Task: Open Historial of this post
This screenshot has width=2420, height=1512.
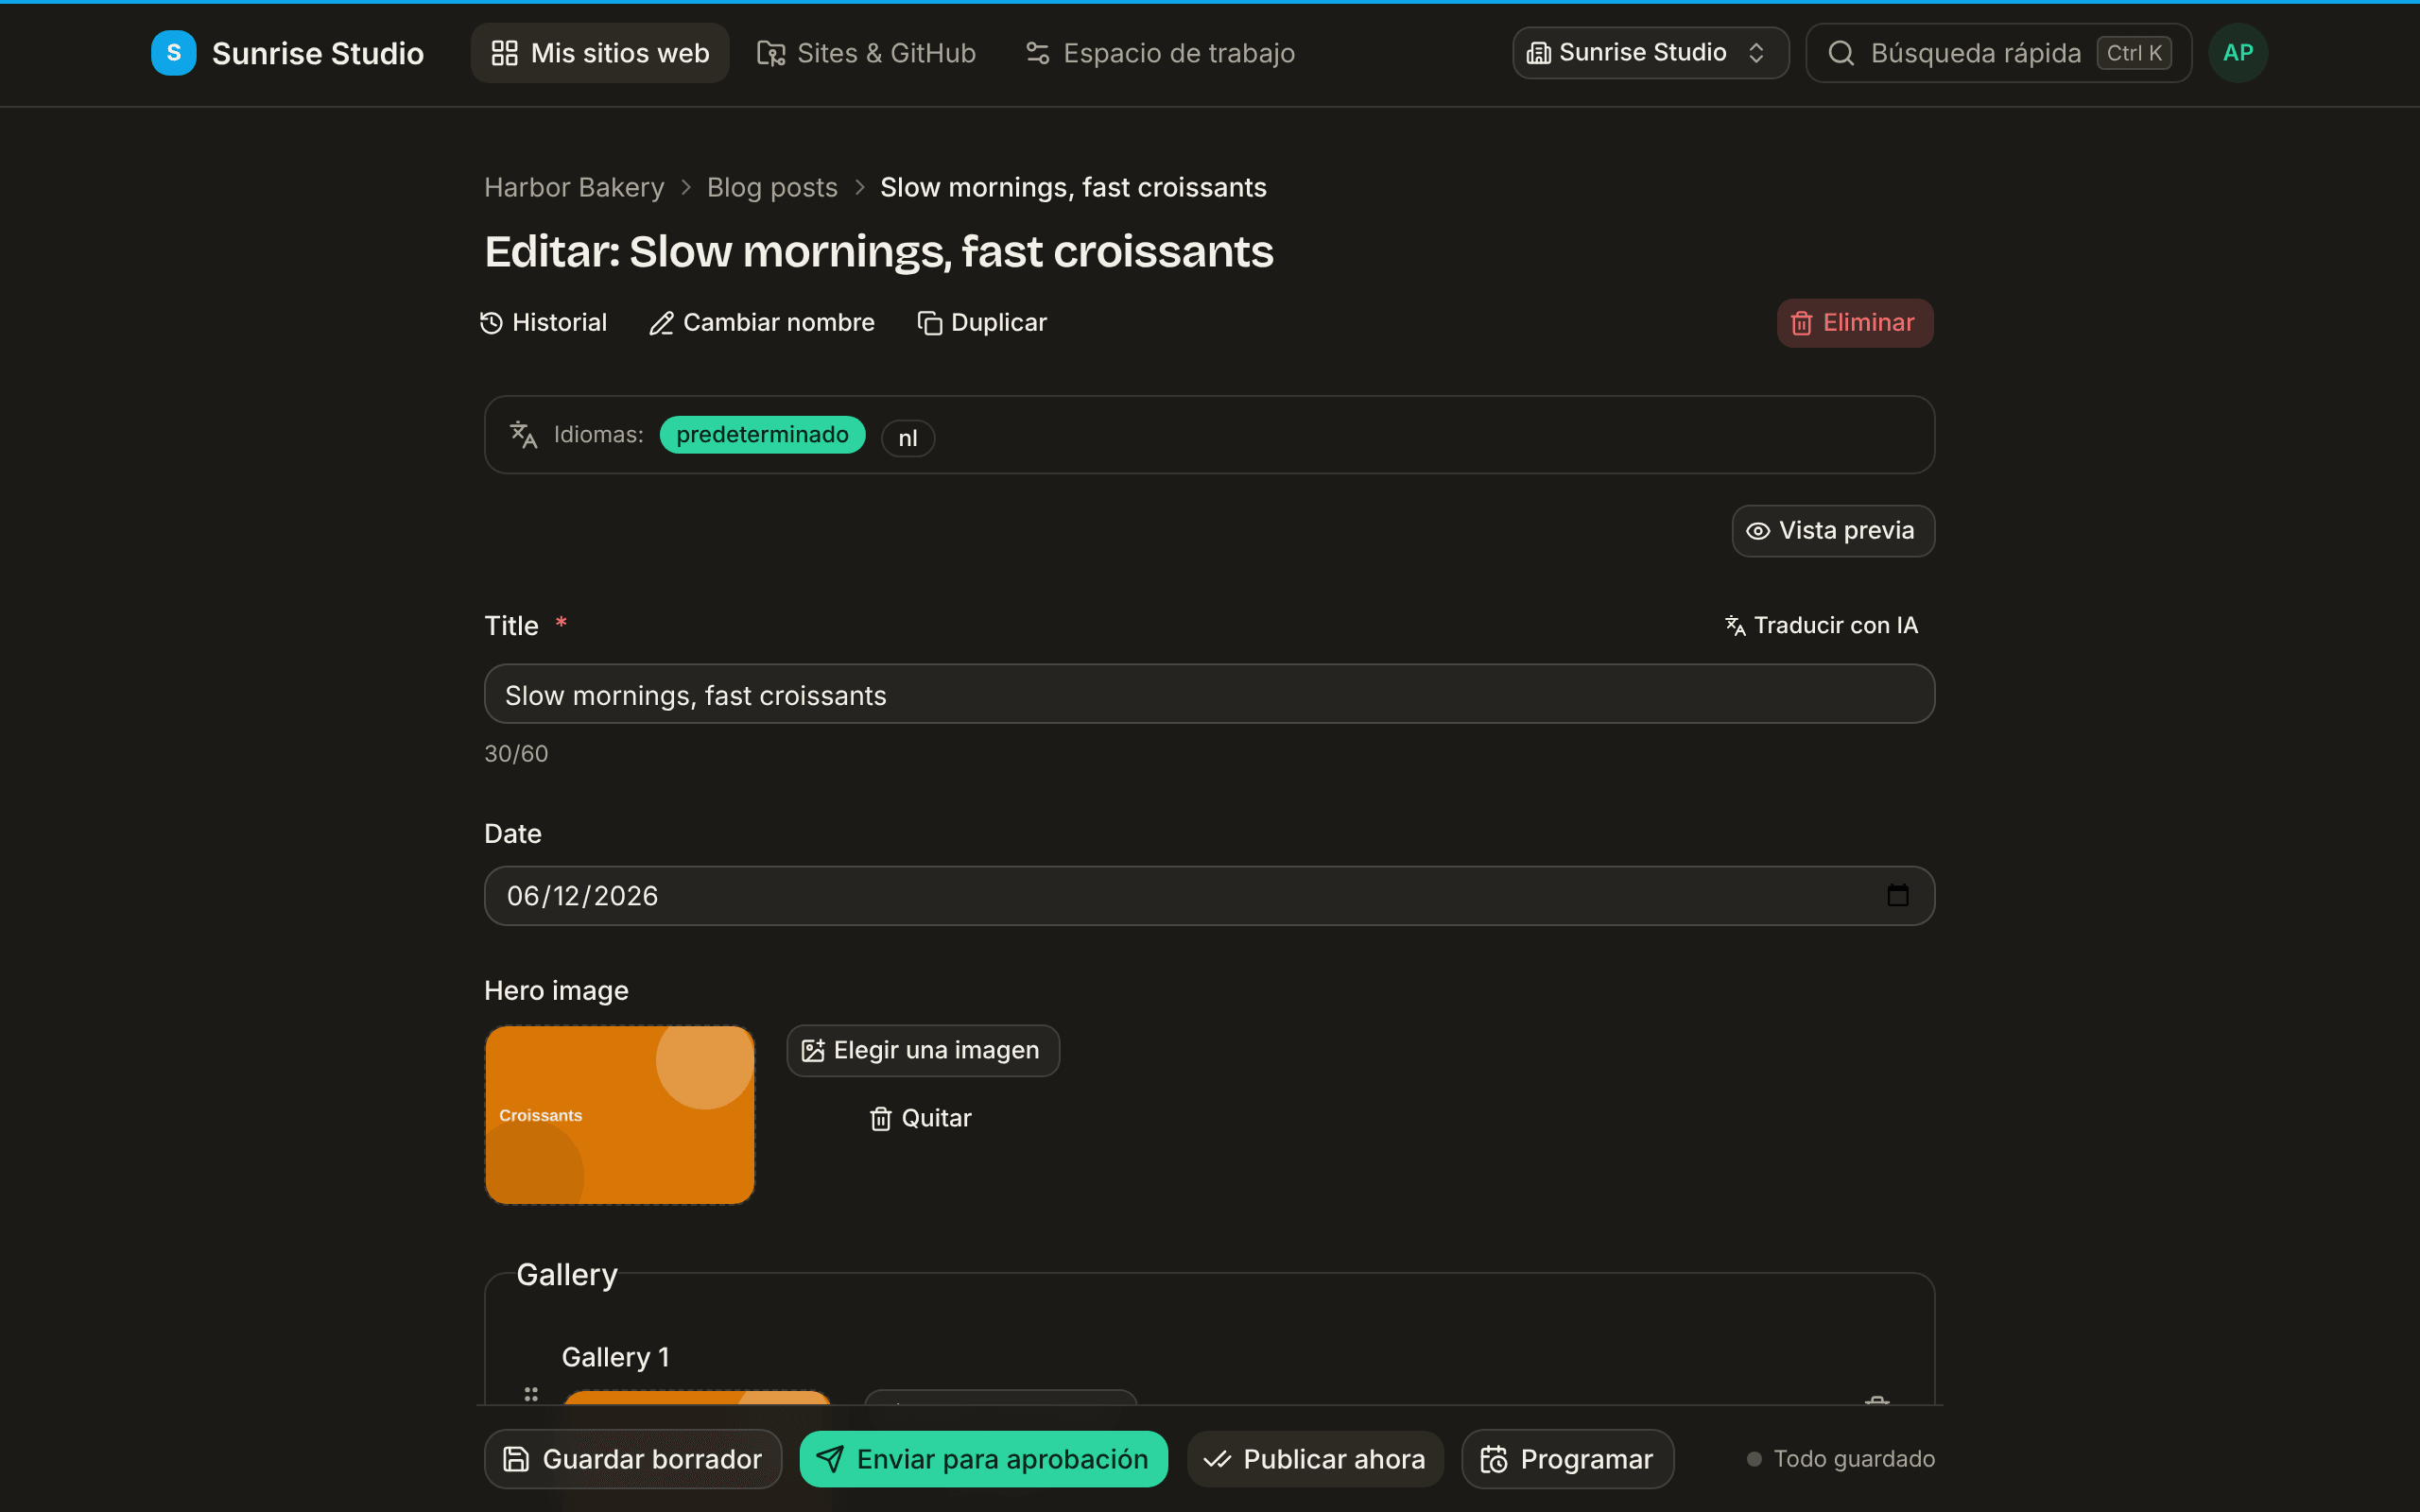Action: click(544, 322)
